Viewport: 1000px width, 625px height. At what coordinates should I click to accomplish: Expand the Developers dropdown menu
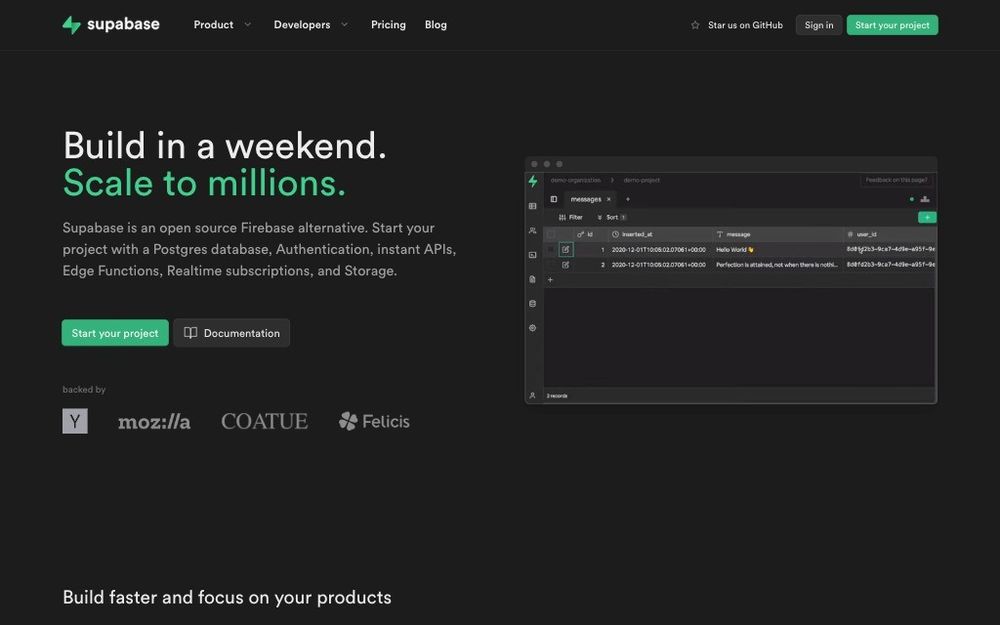pyautogui.click(x=311, y=25)
